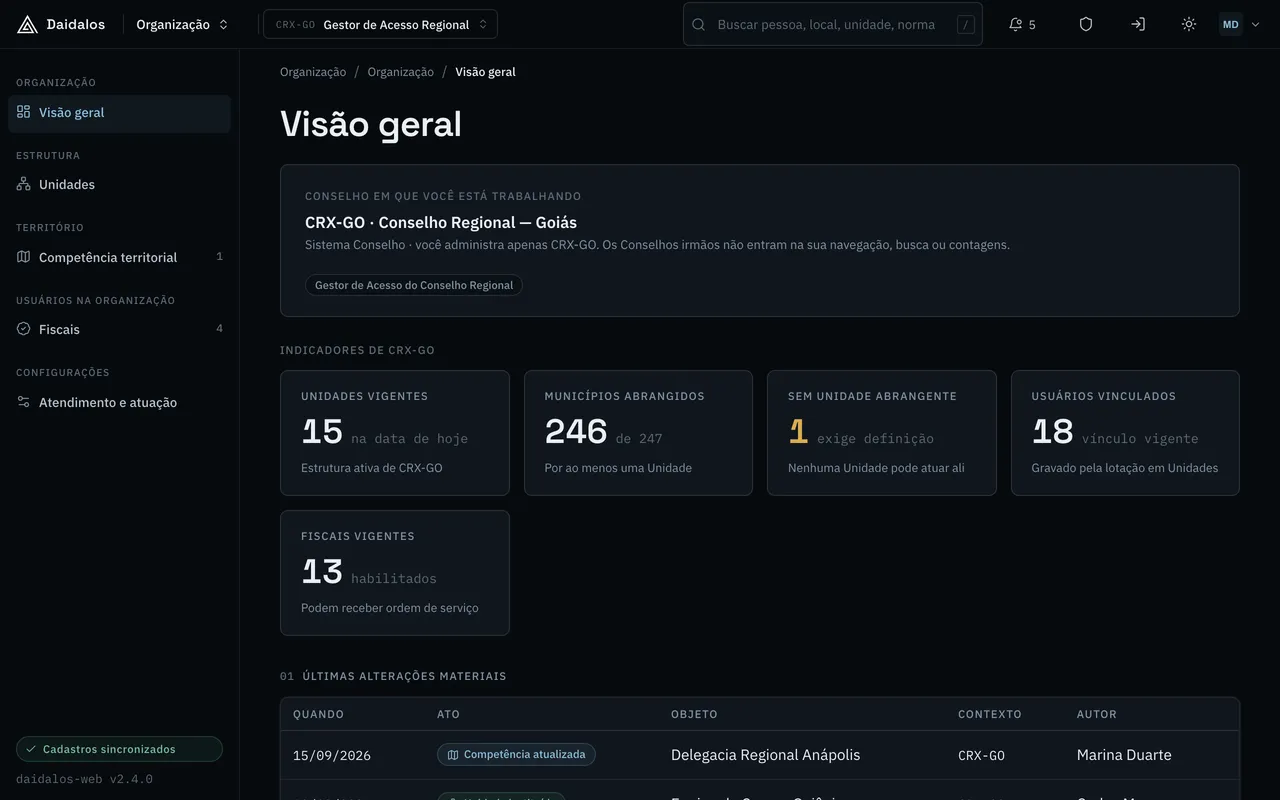Go to Visão geral in the sidebar
The width and height of the screenshot is (1280, 800).
tap(119, 113)
